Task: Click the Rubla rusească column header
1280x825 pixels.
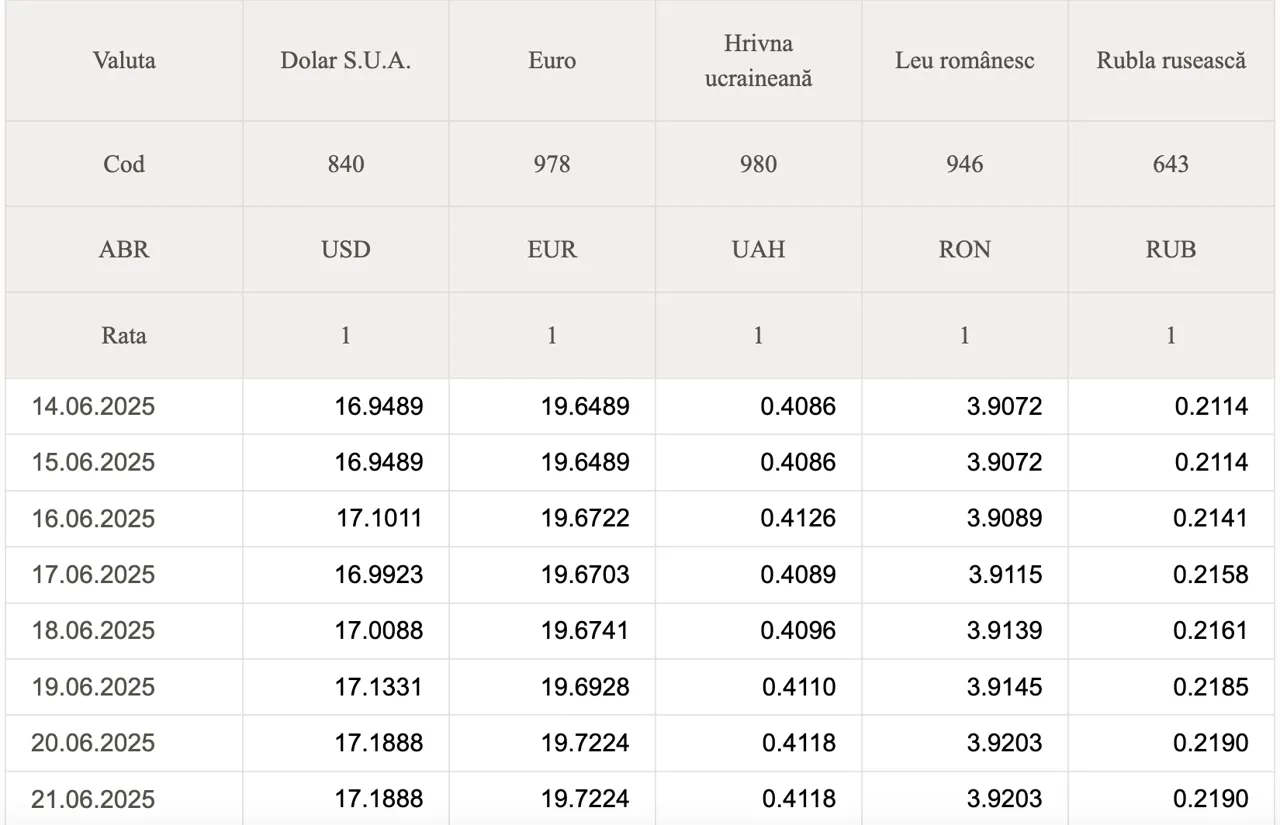Action: 1171,61
